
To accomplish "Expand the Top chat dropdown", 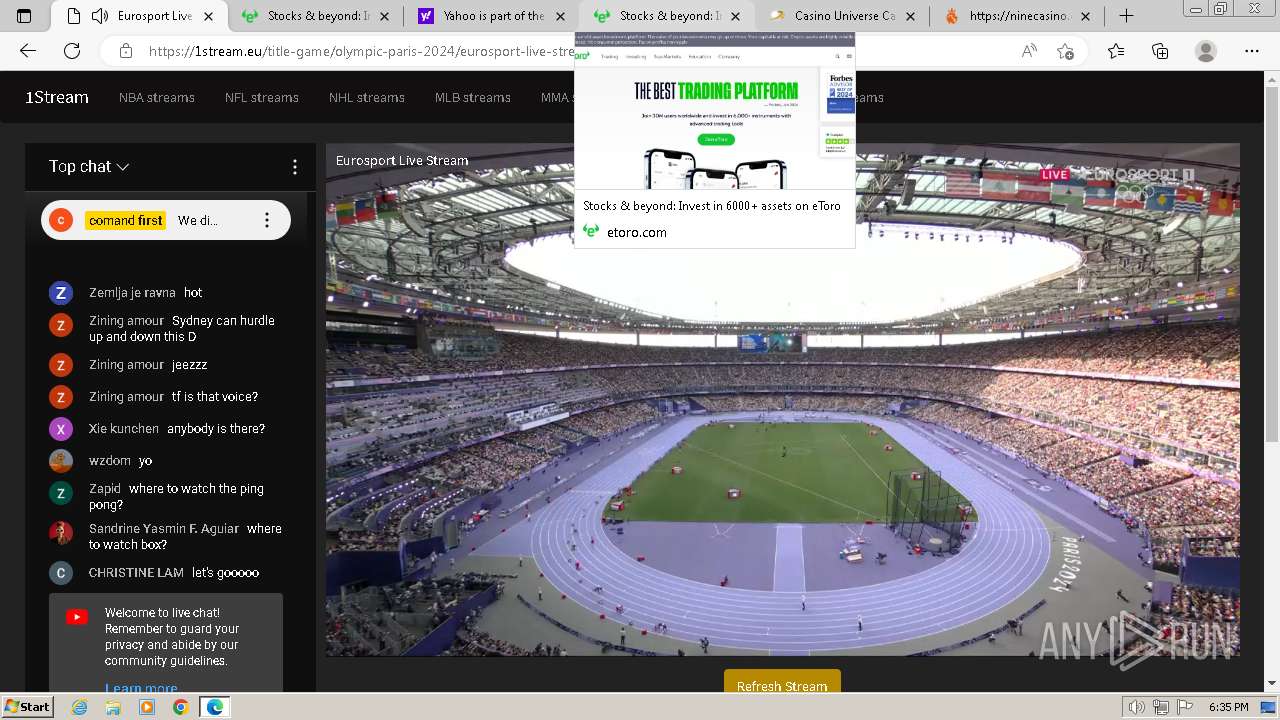I will (89, 167).
